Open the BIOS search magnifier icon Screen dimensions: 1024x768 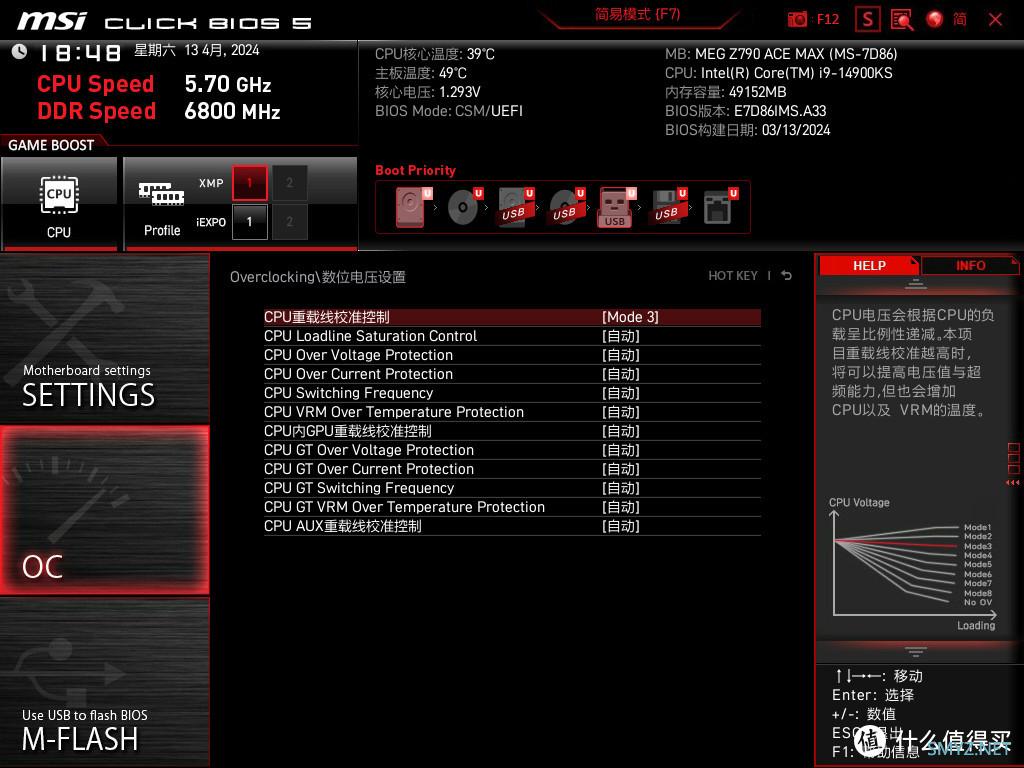(901, 20)
